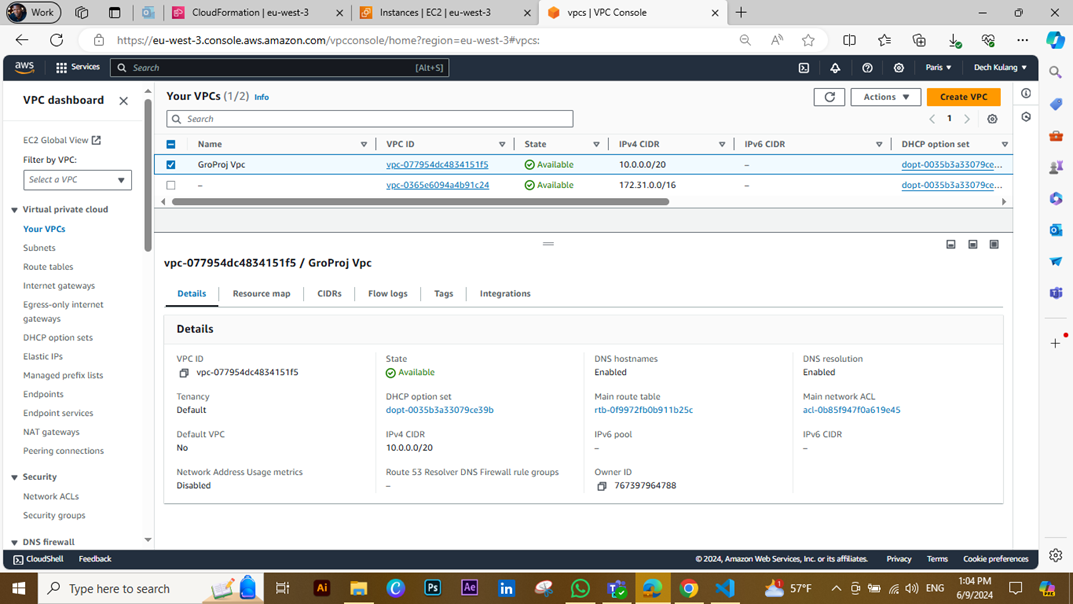The height and width of the screenshot is (604, 1073).
Task: Open Visual Studio Code from taskbar
Action: [725, 588]
